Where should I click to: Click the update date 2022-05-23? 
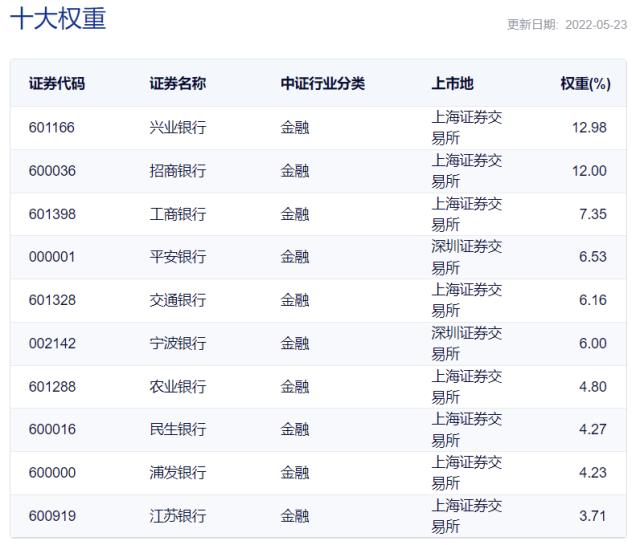tap(596, 25)
